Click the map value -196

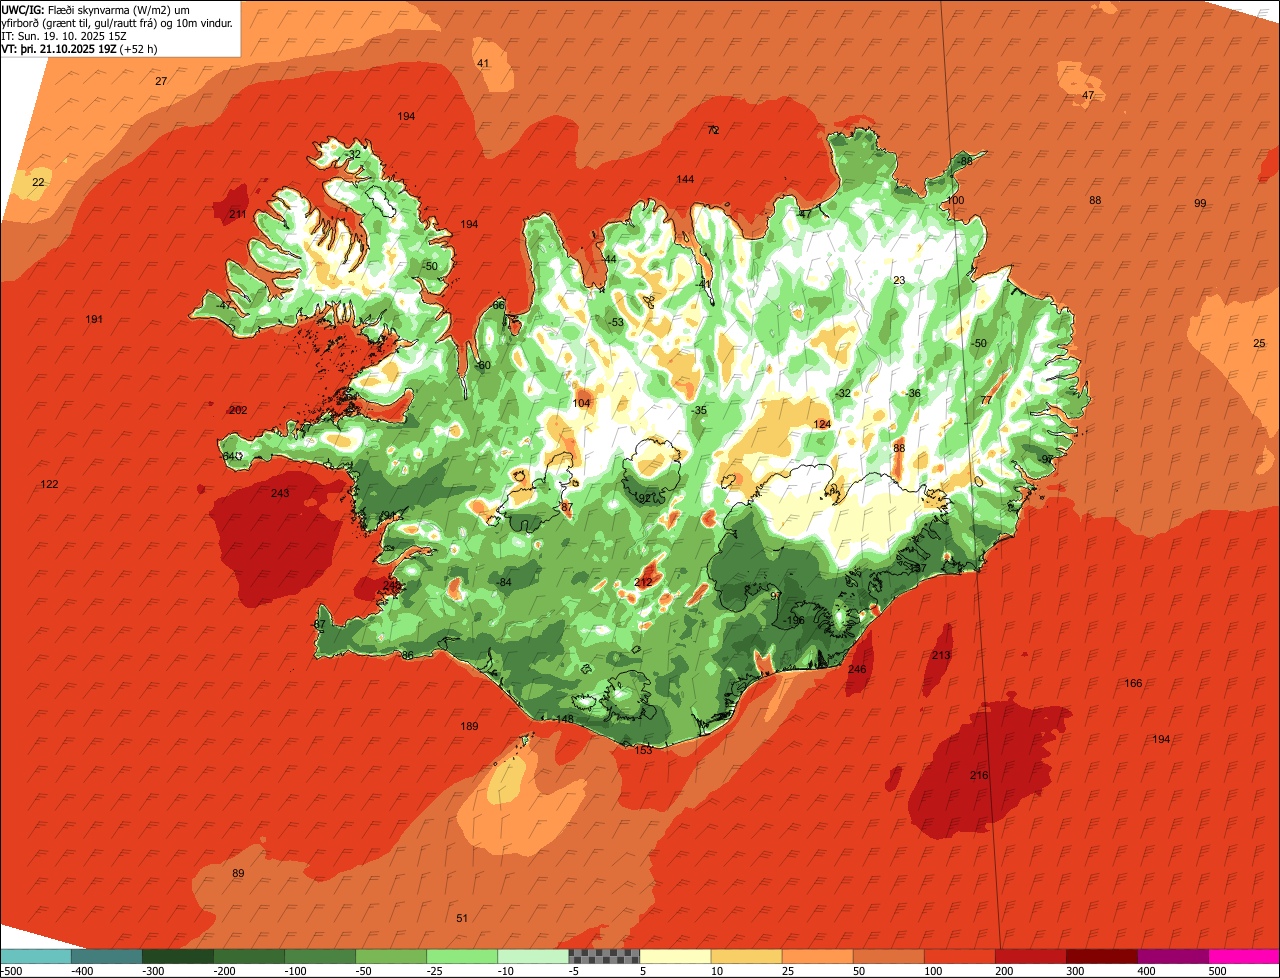click(794, 620)
